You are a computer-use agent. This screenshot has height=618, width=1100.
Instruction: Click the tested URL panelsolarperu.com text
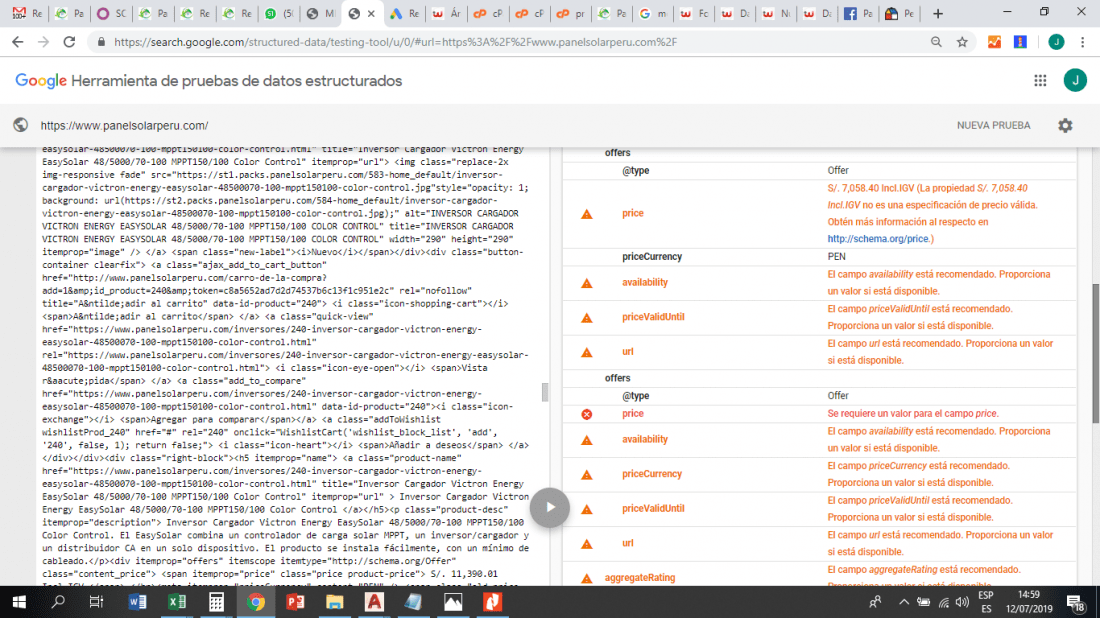click(124, 126)
